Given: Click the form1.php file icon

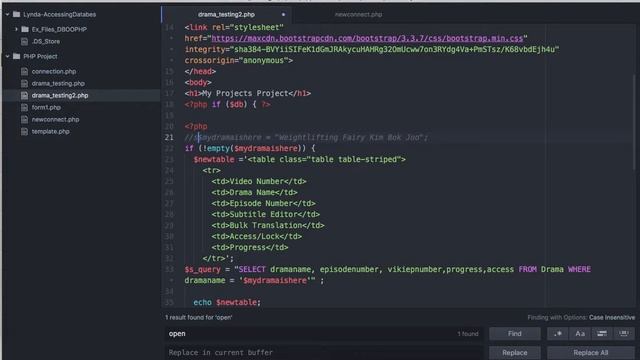Looking at the screenshot, I should click(24, 107).
